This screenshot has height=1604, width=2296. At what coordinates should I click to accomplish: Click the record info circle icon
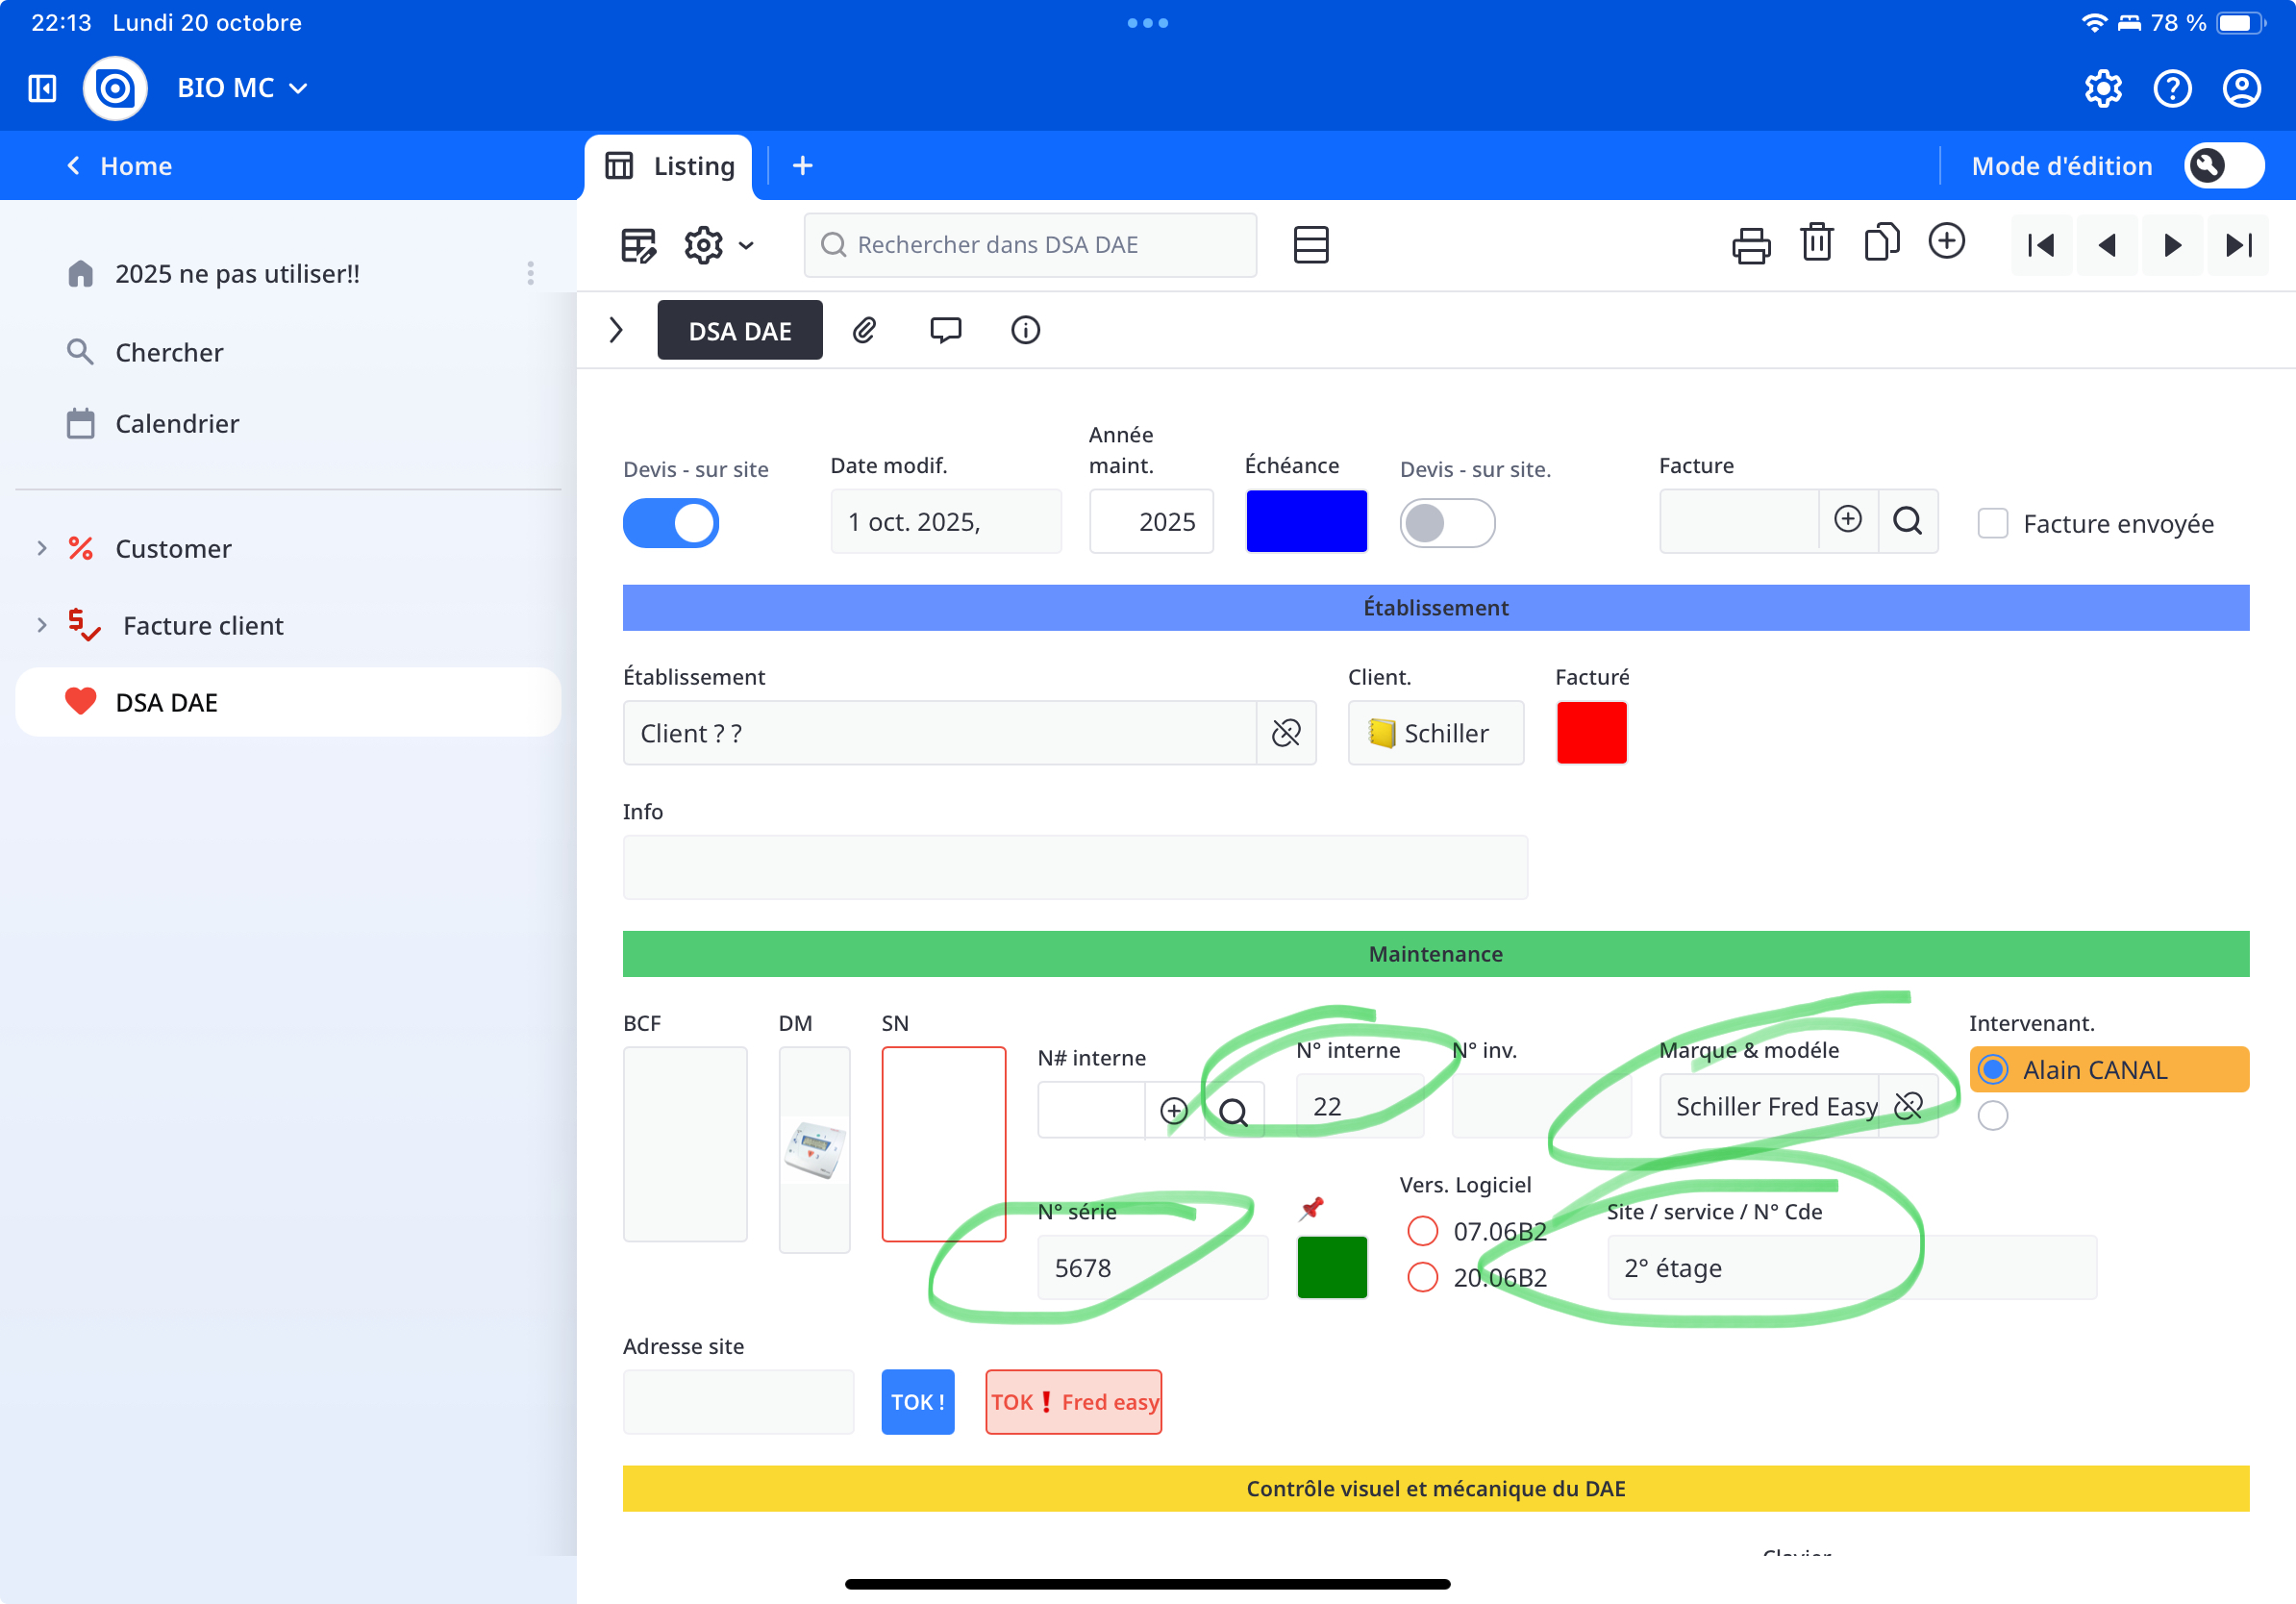pyautogui.click(x=1025, y=330)
